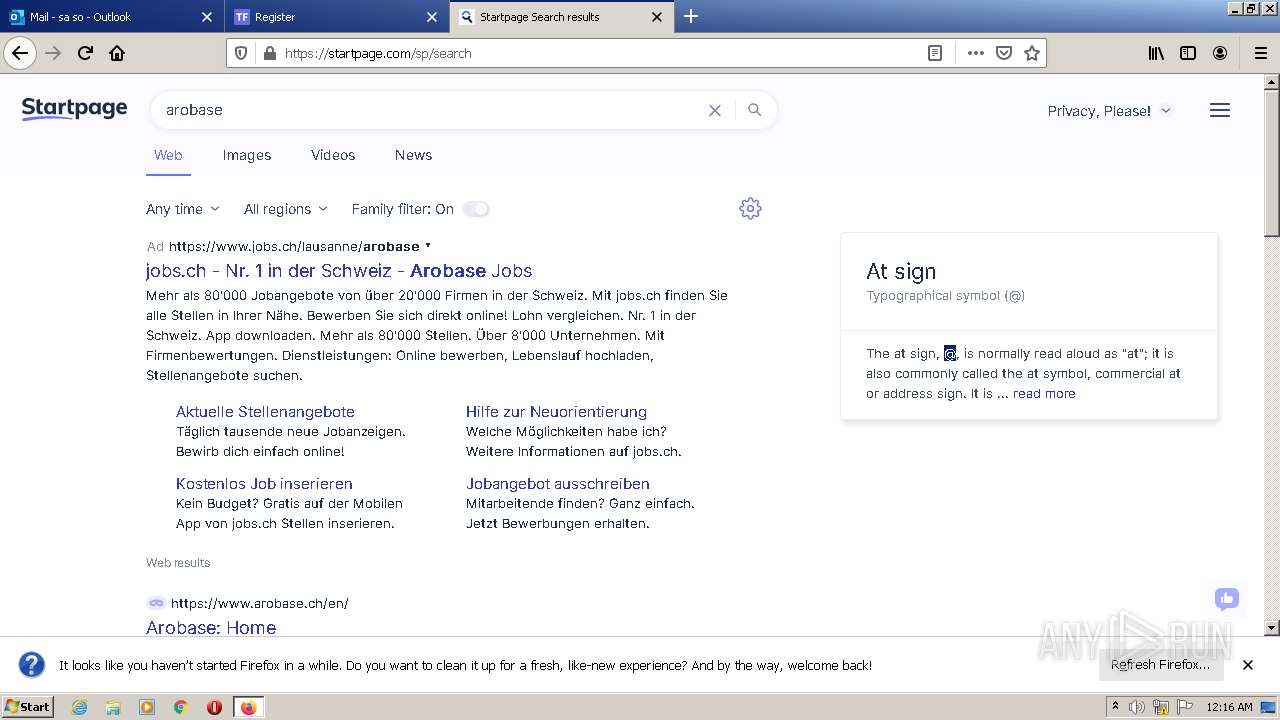Click the Startpage logo
1280x720 pixels.
74,109
